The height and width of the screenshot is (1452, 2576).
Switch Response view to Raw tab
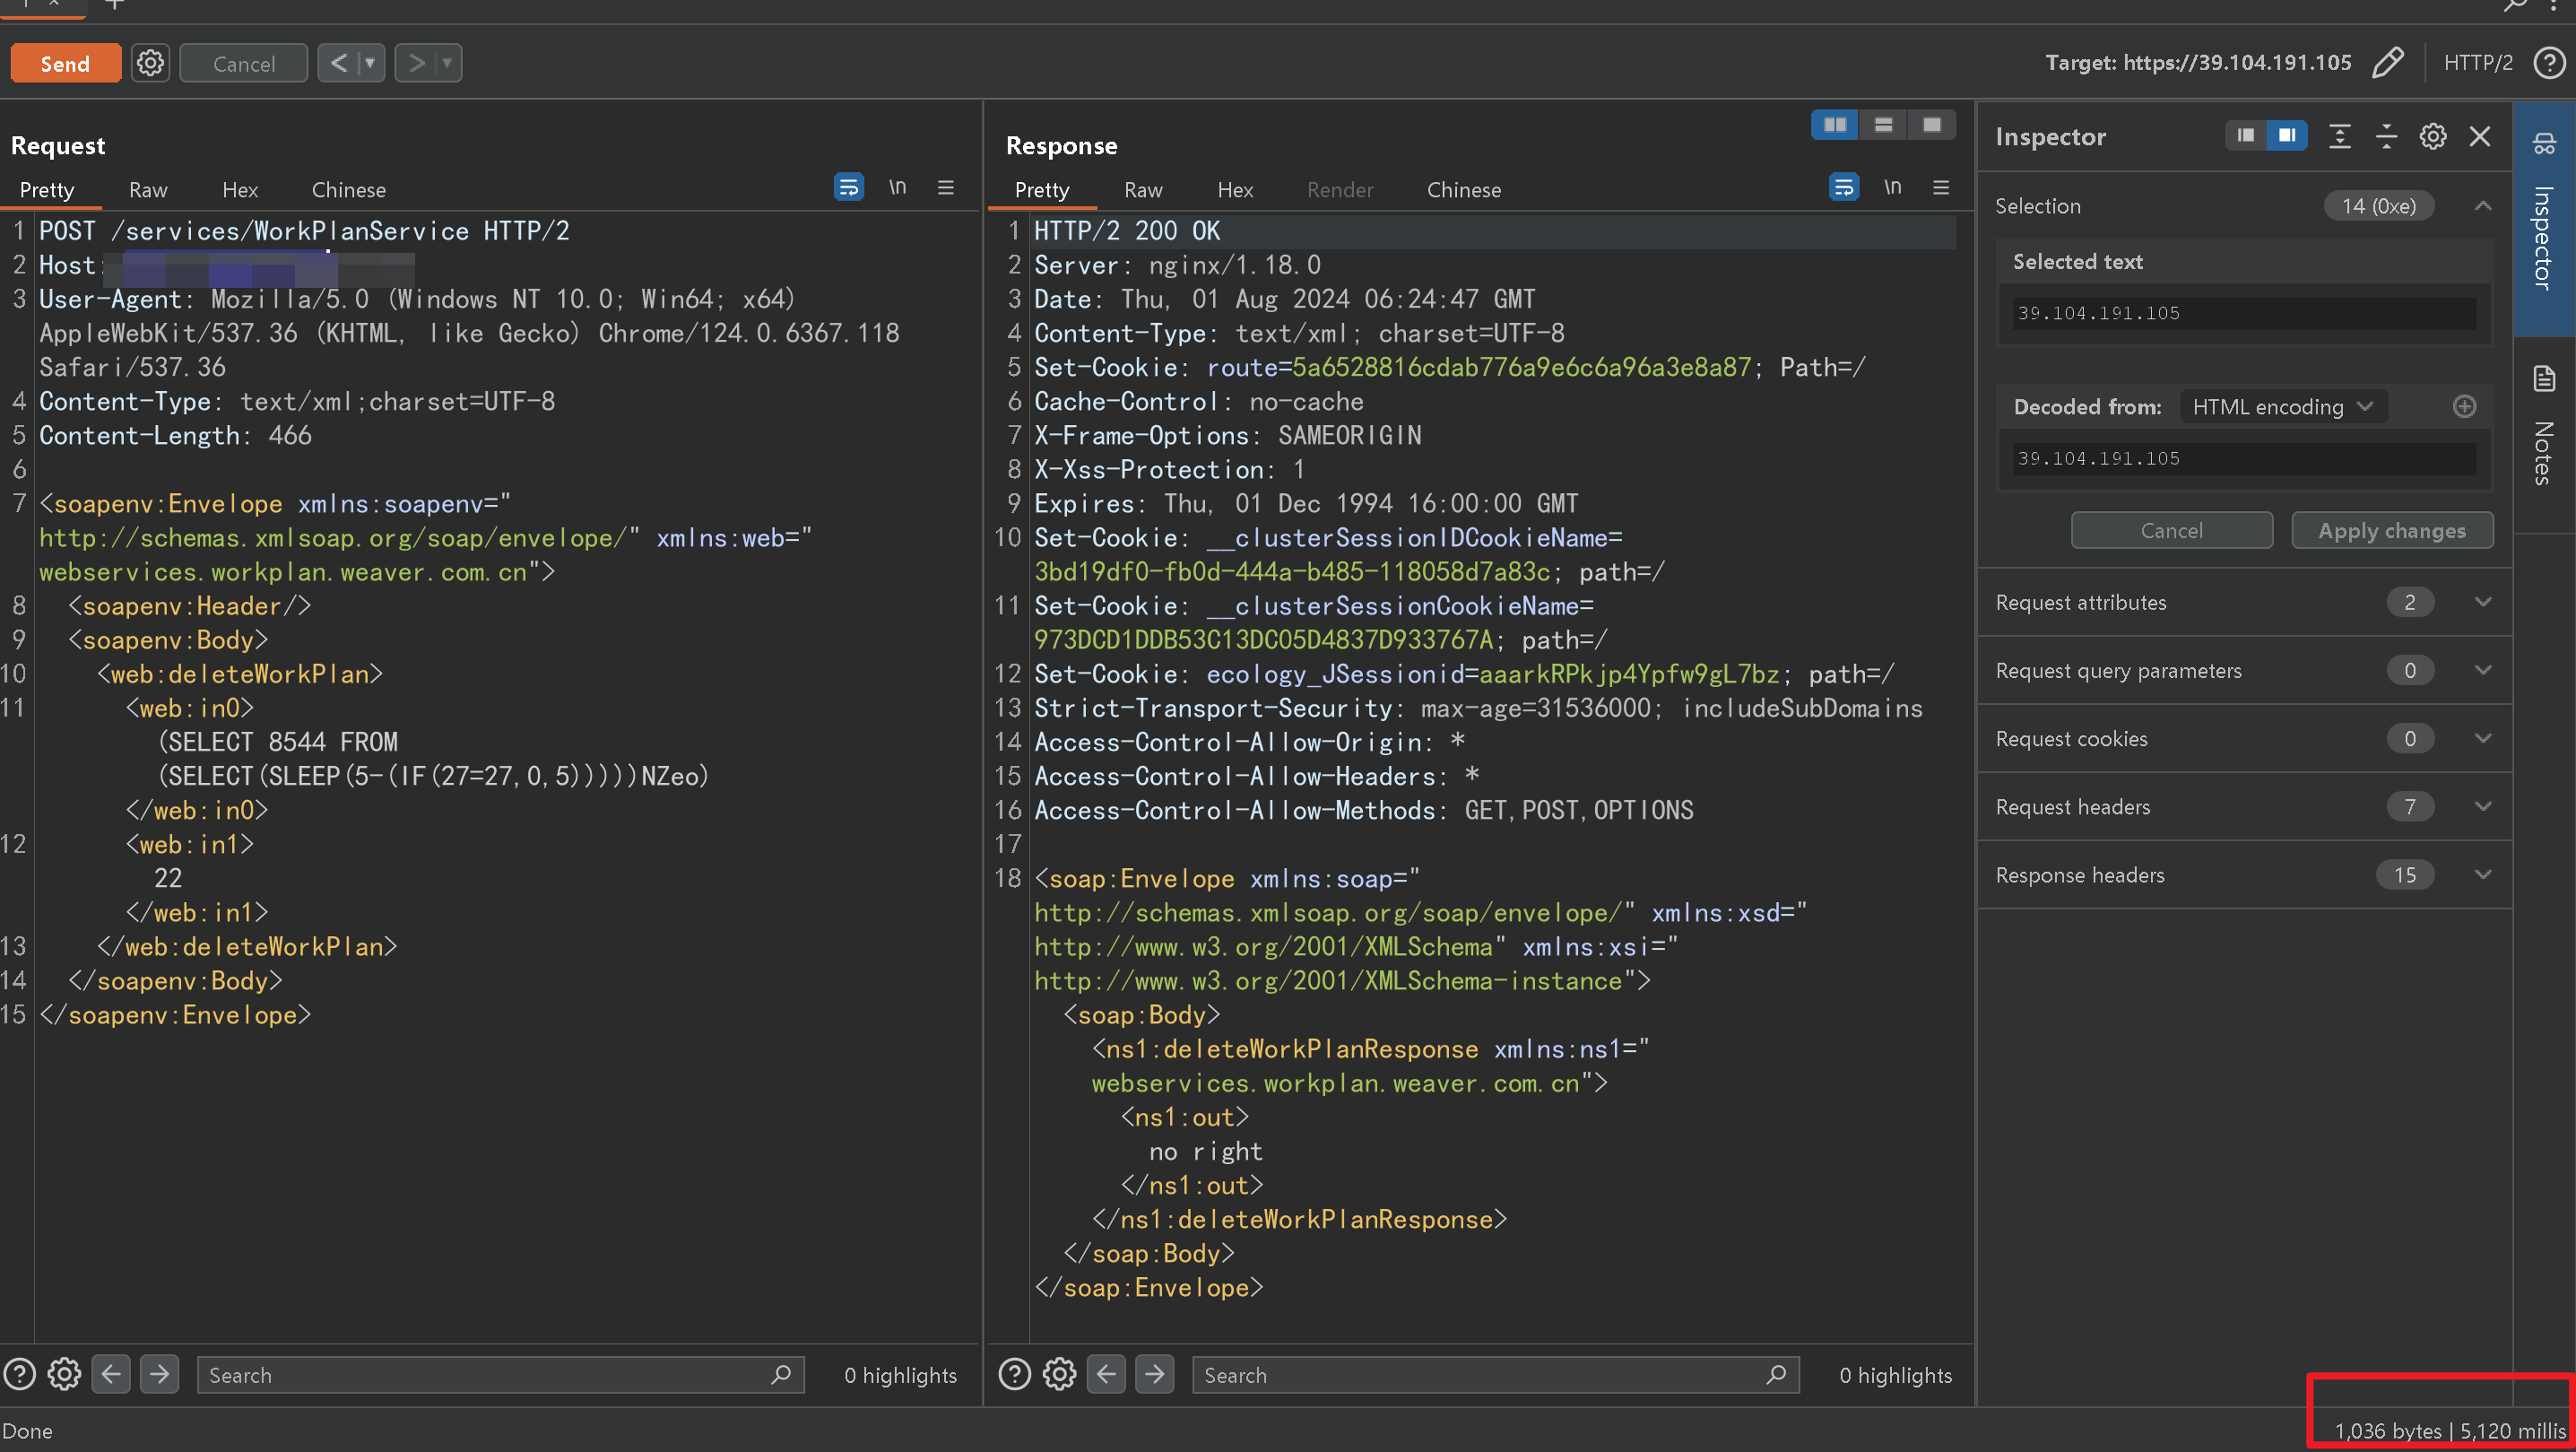pyautogui.click(x=1142, y=190)
